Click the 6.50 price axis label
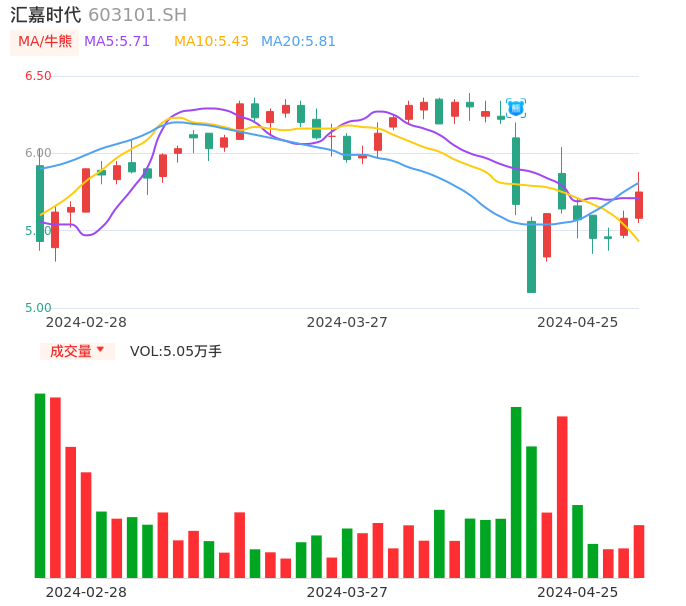Screen dimensions: 686x606 tap(38, 76)
